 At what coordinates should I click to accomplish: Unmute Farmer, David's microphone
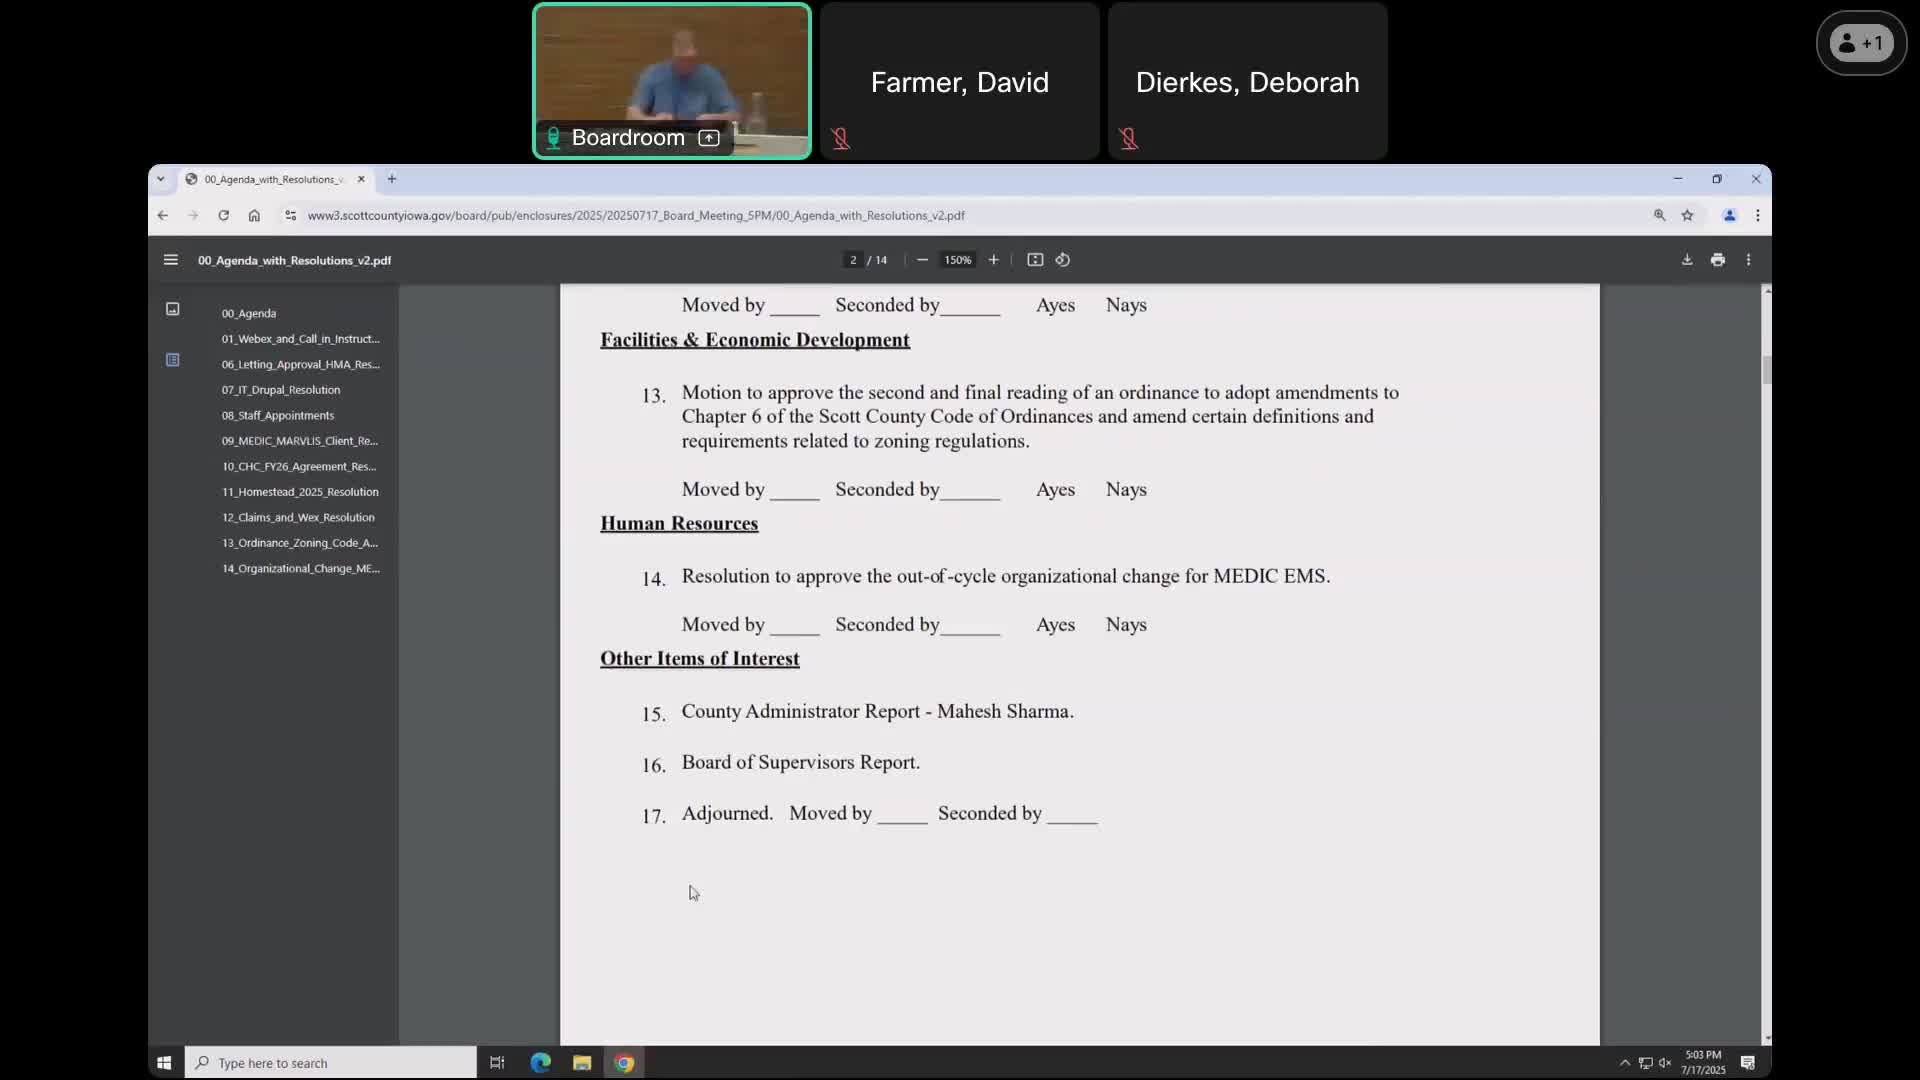point(840,139)
